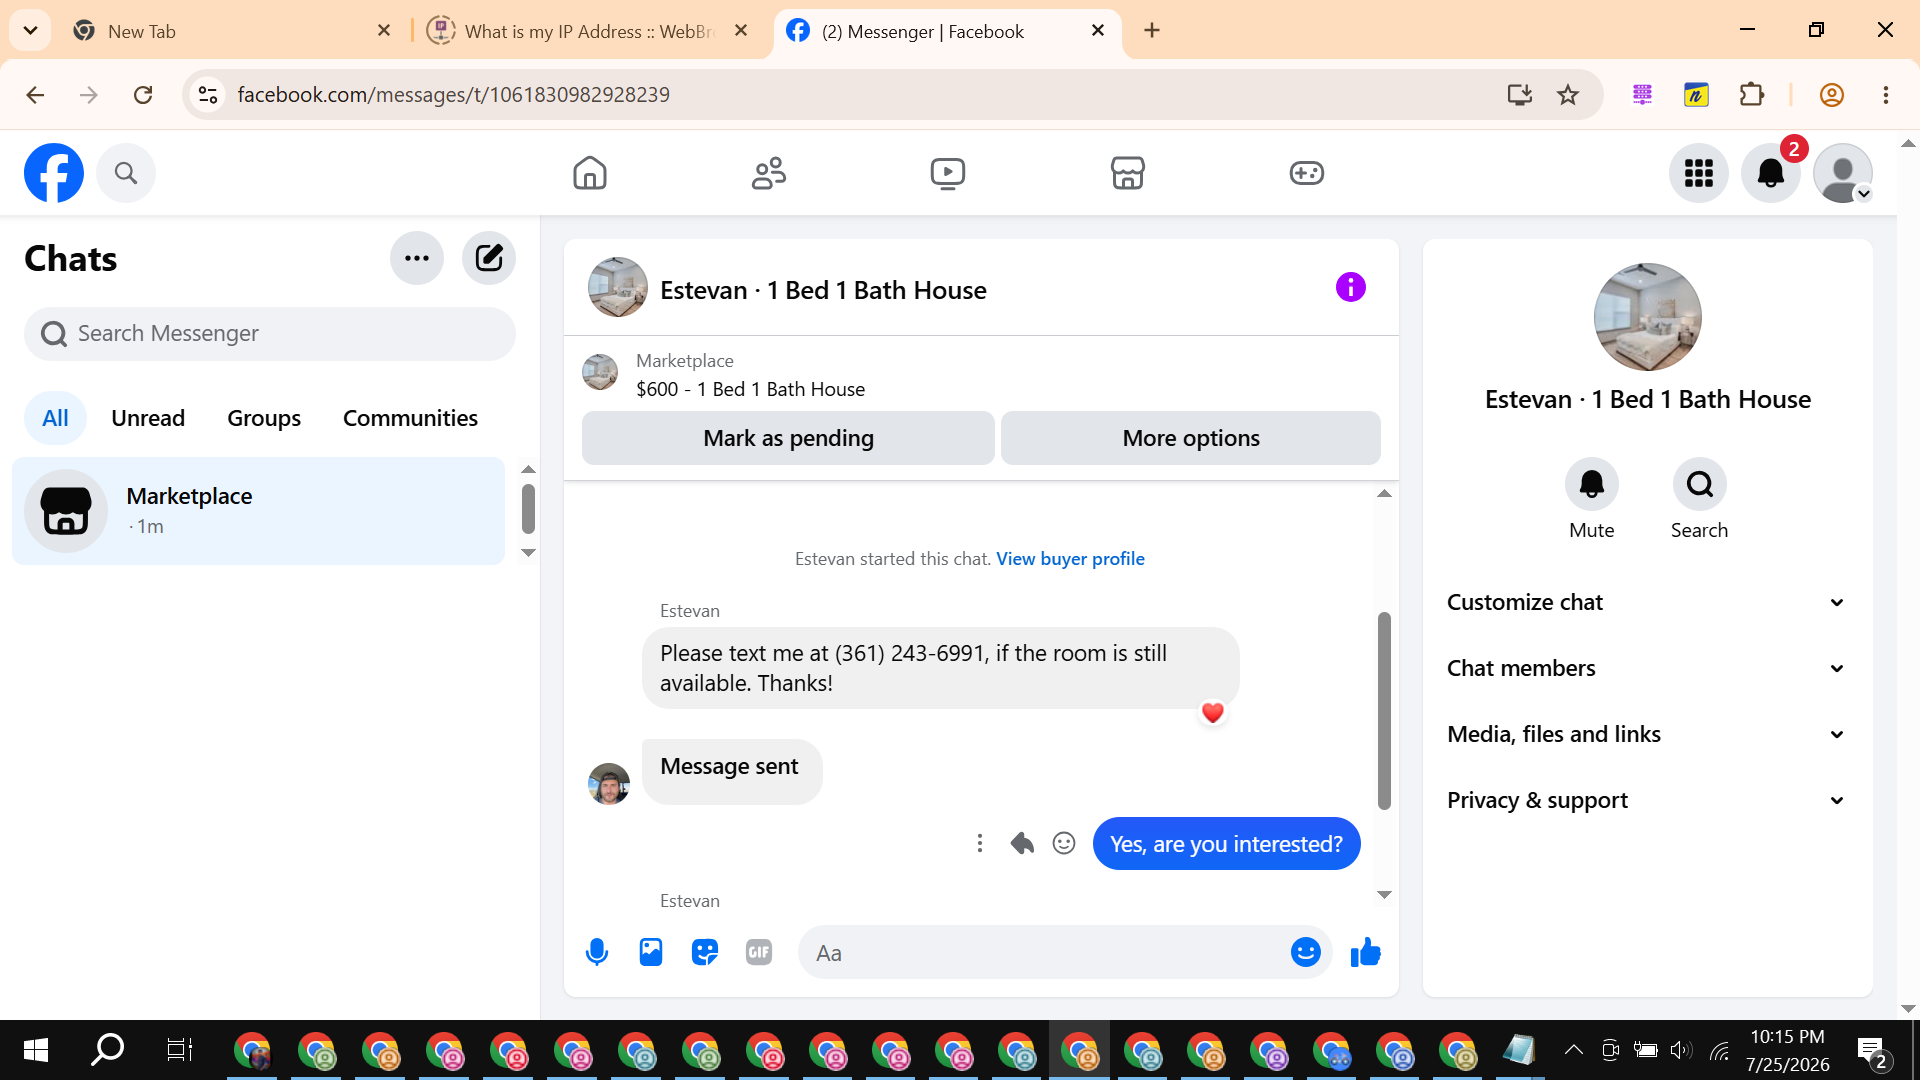Screen dimensions: 1920x1080
Task: View site information icon in address bar
Action: [x=208, y=95]
